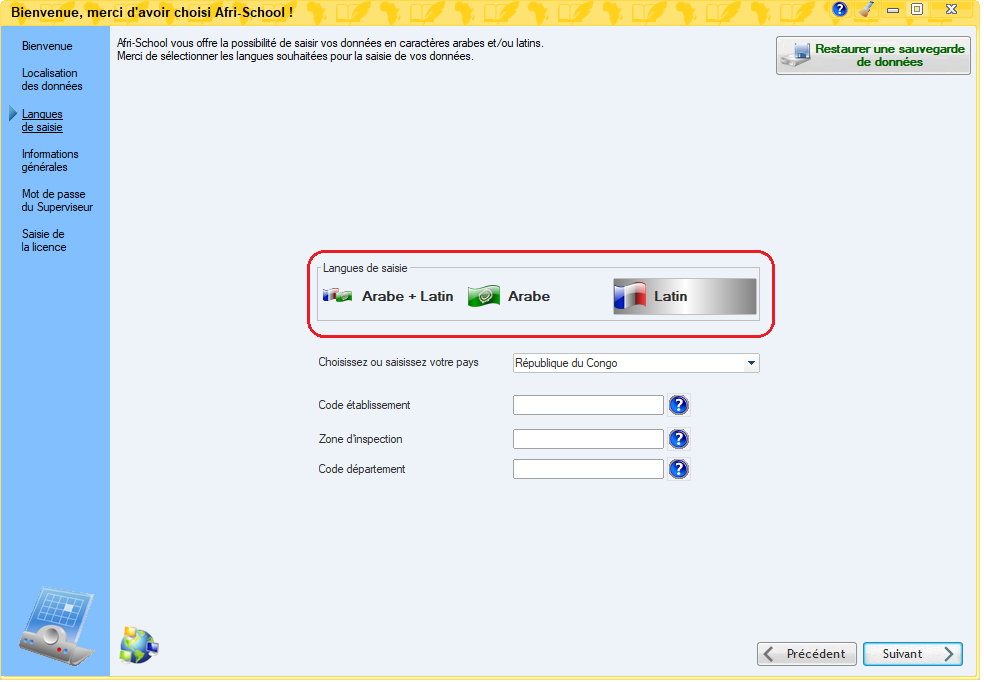This screenshot has height=682, width=984.
Task: Select the Arabe language option
Action: [x=510, y=296]
